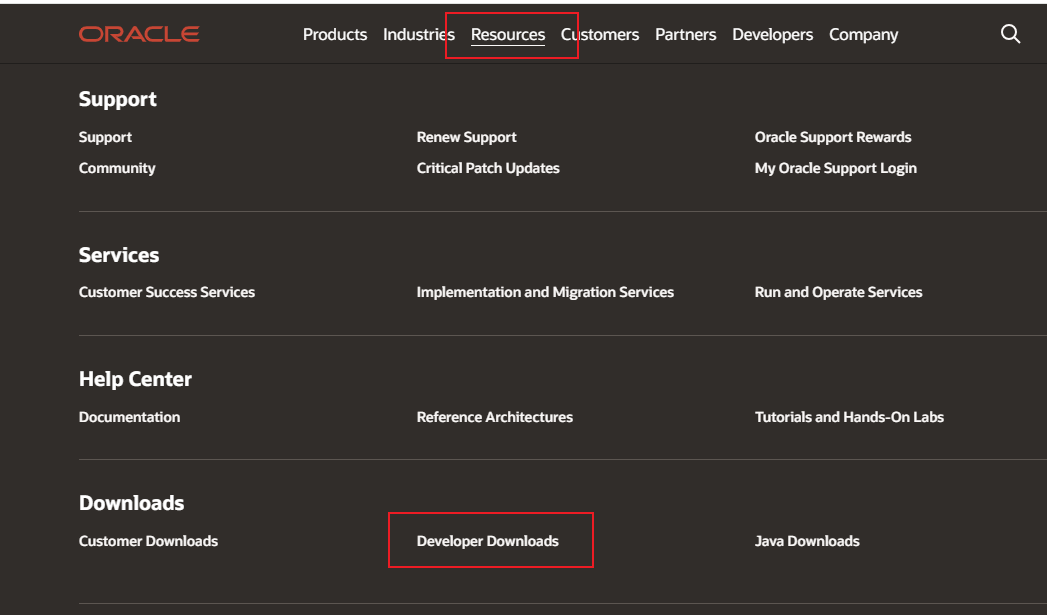The height and width of the screenshot is (615, 1047).
Task: Open the Partners menu
Action: click(685, 34)
